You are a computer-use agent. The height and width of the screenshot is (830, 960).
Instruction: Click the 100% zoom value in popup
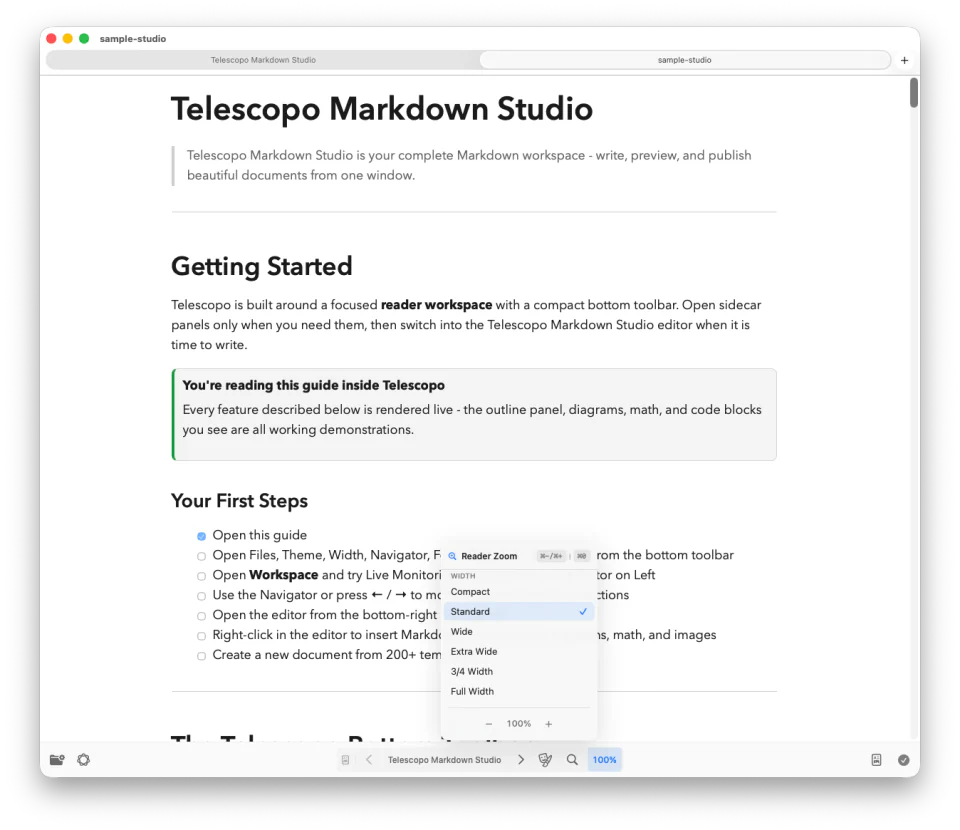click(x=519, y=723)
